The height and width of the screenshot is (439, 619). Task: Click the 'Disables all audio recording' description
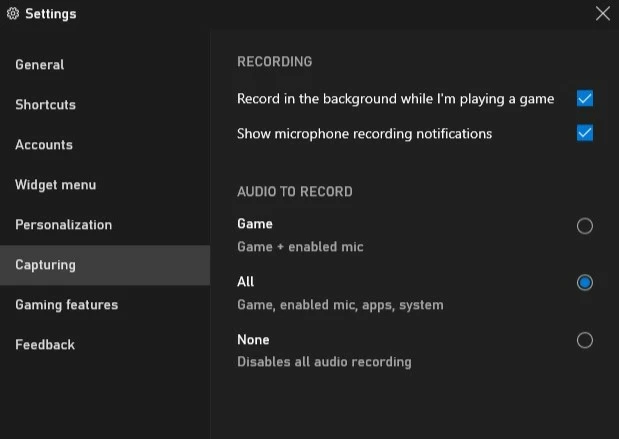pyautogui.click(x=324, y=362)
